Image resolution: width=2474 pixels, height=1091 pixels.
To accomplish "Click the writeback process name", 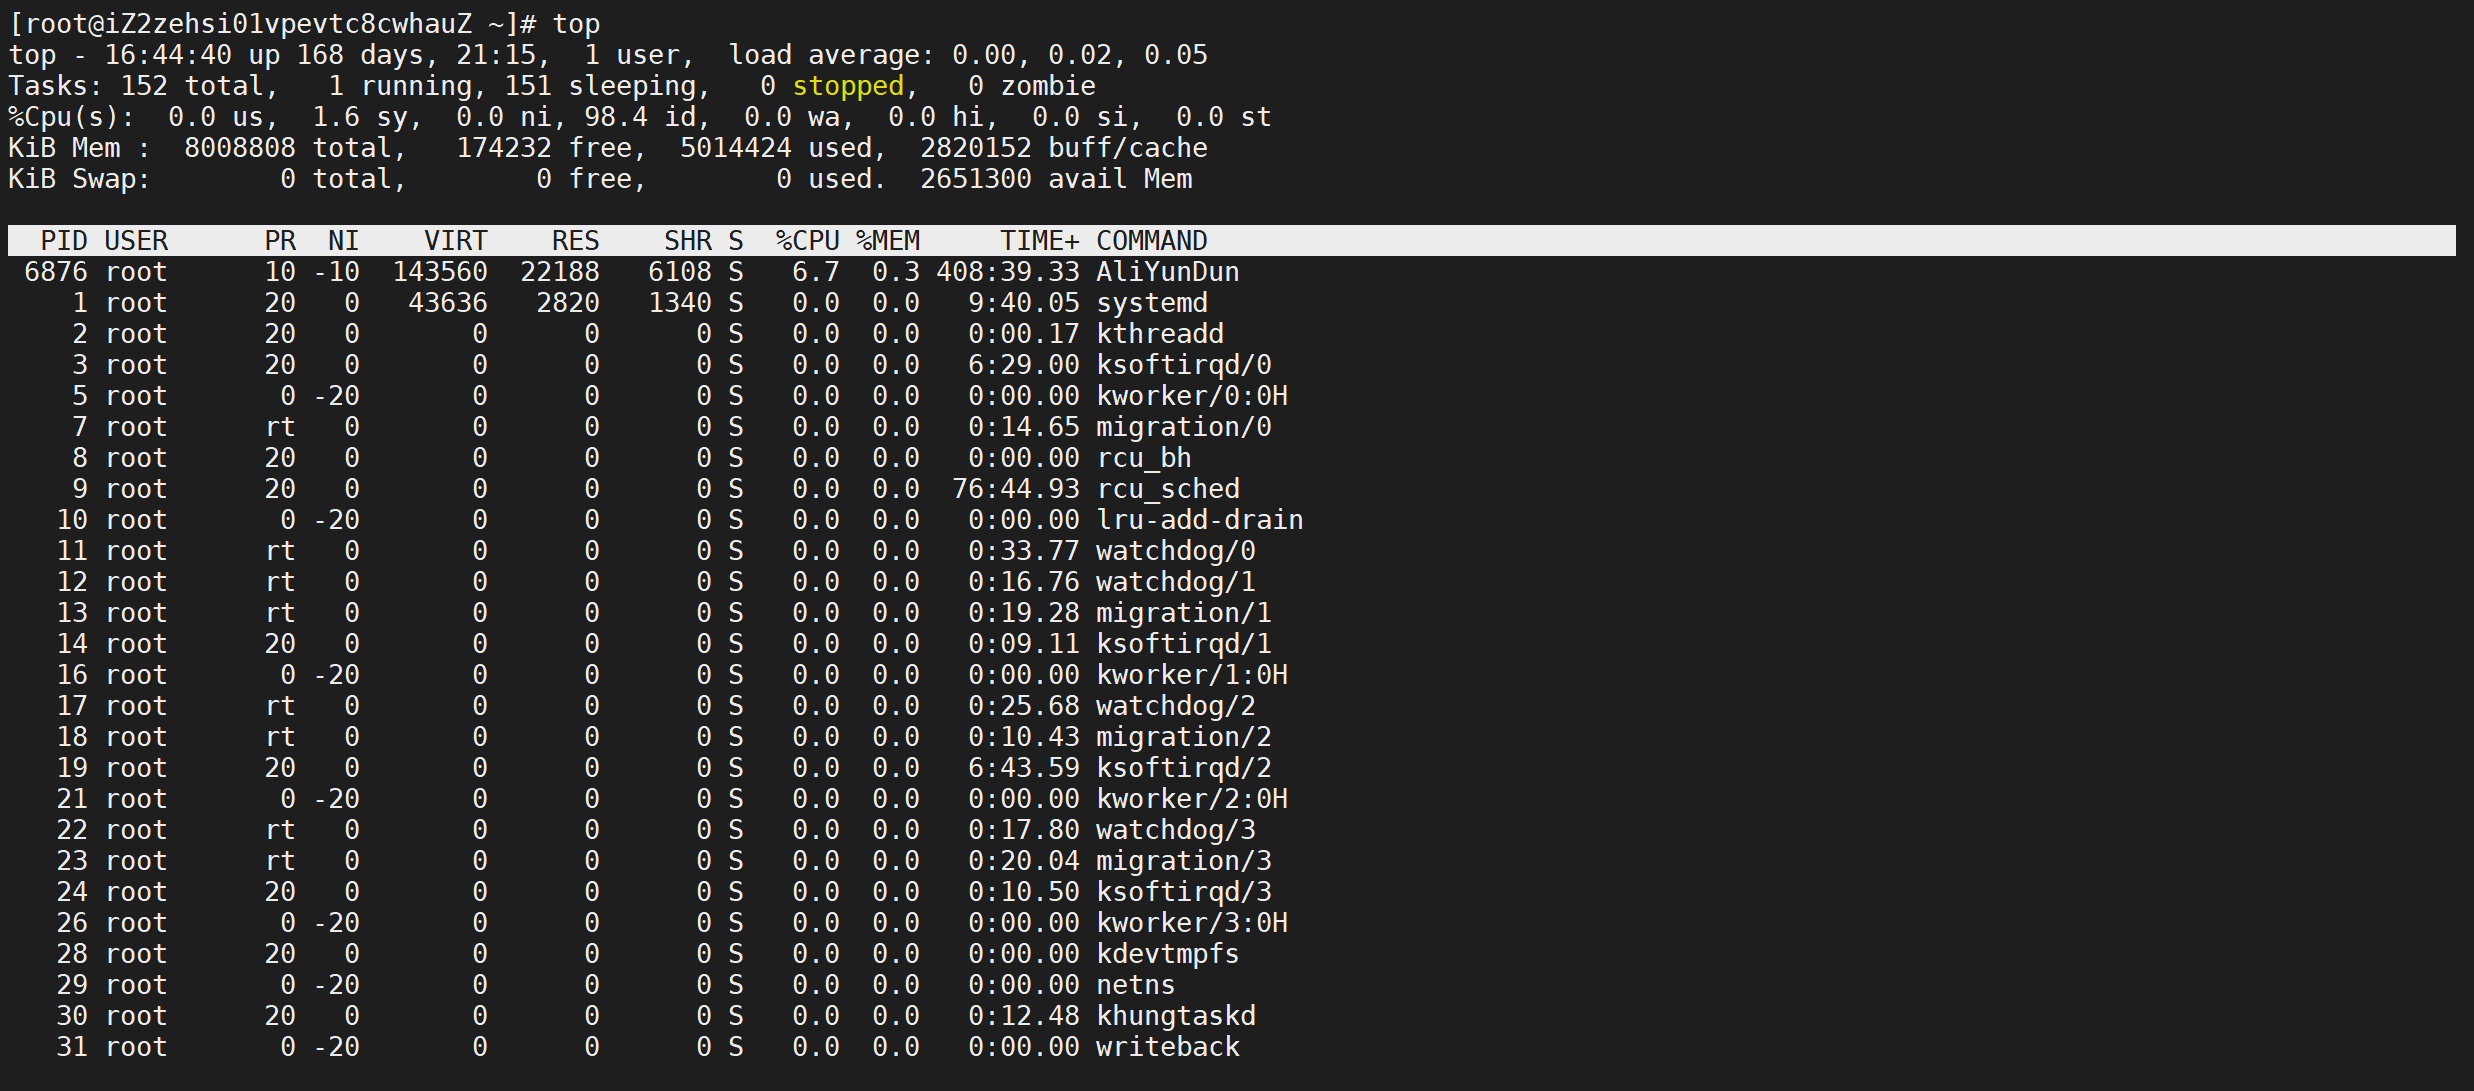I will coord(1167,1047).
